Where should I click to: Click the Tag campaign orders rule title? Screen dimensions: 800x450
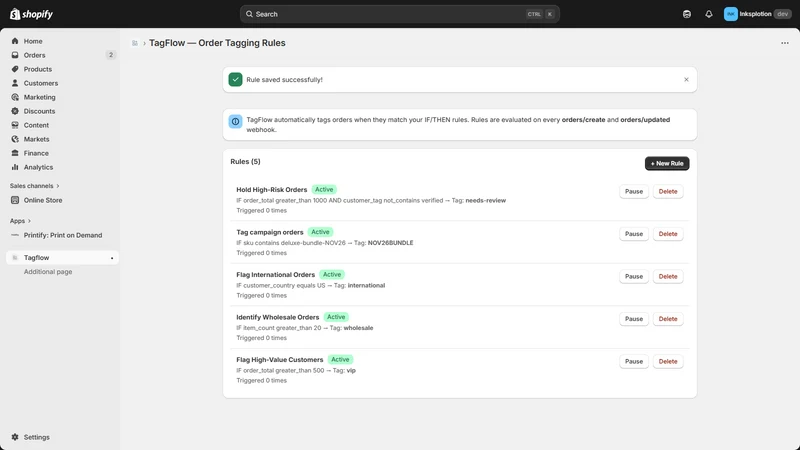tap(269, 232)
